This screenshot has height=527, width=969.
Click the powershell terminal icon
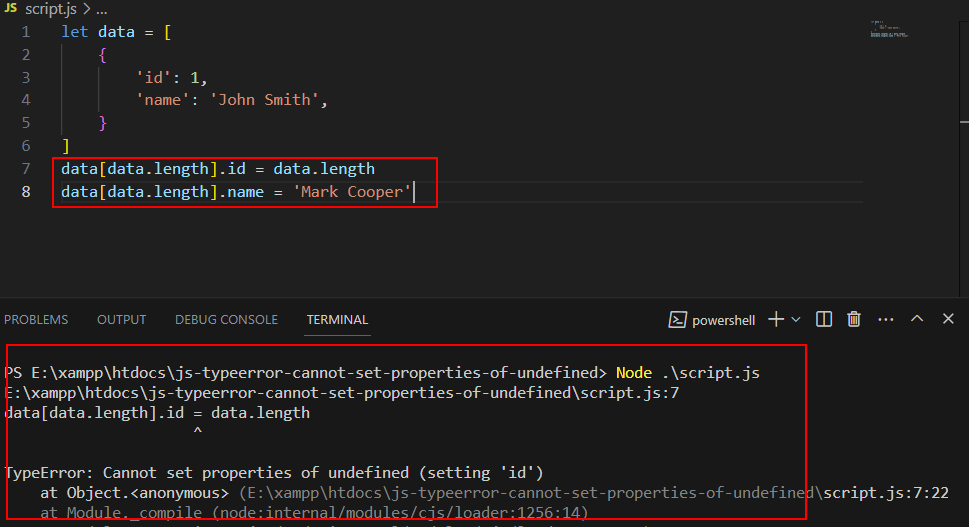pos(677,319)
